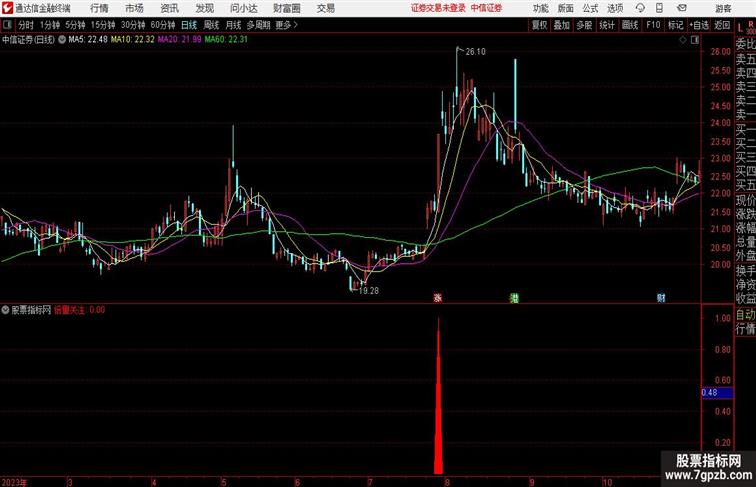This screenshot has height=487, width=756.
Task: Click the 复权 button
Action: tap(540, 25)
